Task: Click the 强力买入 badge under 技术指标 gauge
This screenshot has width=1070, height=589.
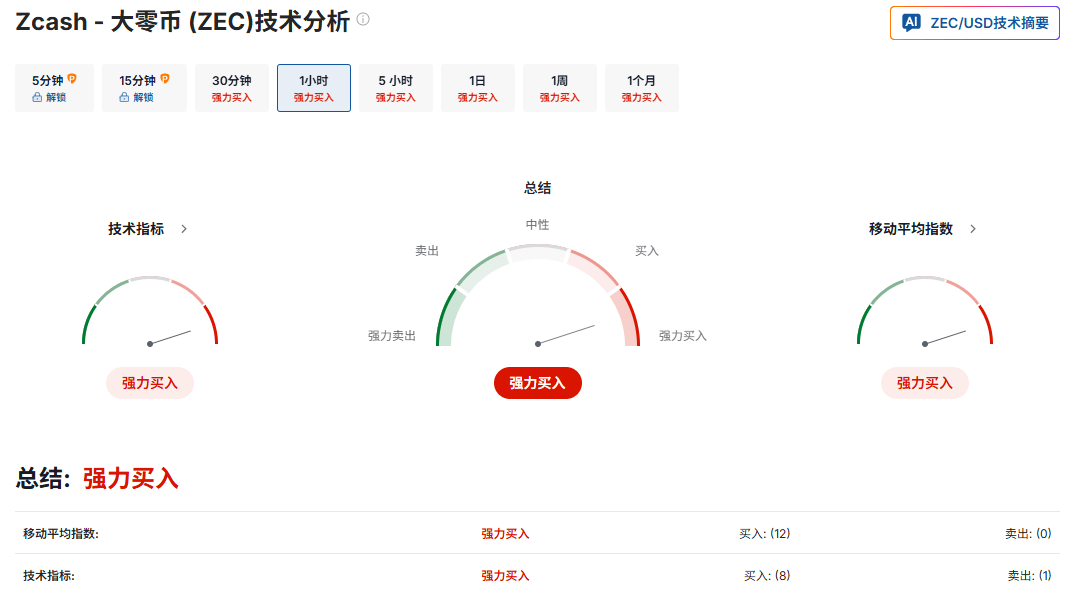Action: 149,383
